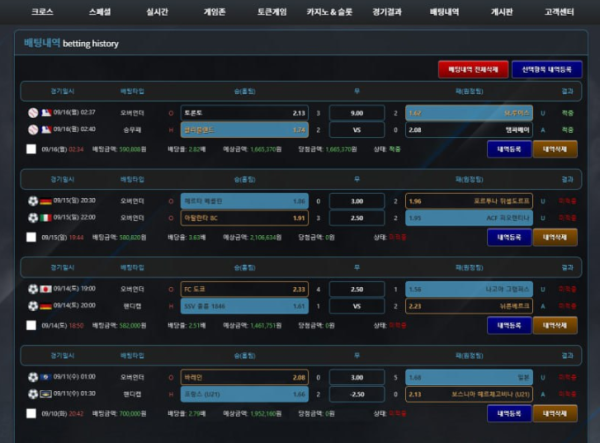This screenshot has width=600, height=443.
Task: Click Italian flag on 09/15 22:00 row
Action: (46, 218)
